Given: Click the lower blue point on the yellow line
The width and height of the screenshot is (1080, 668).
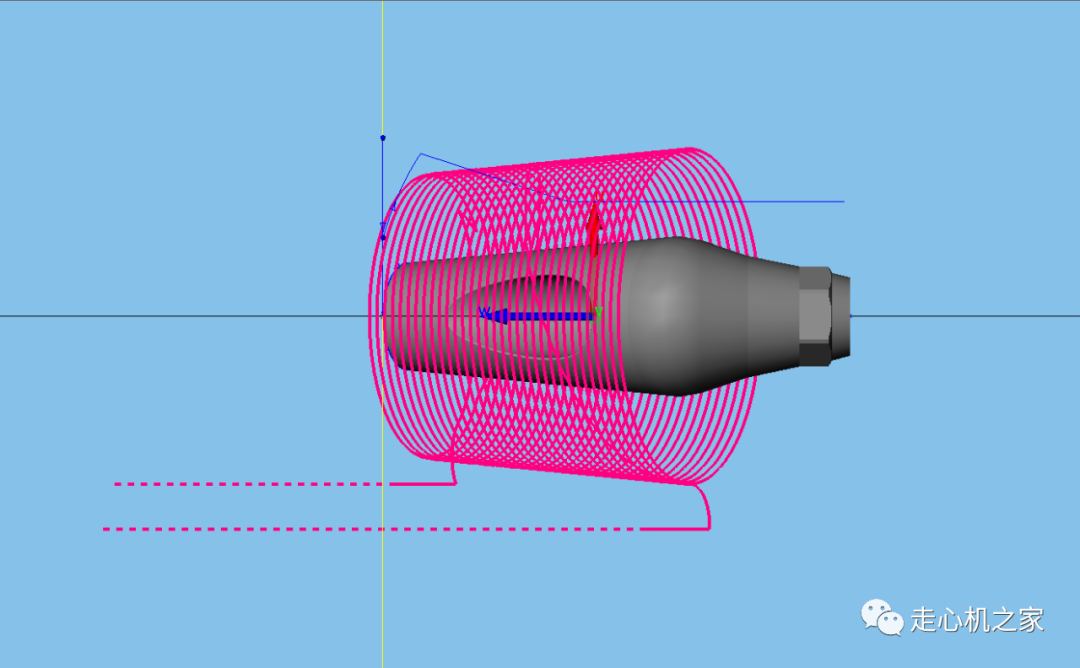Looking at the screenshot, I should tap(382, 237).
